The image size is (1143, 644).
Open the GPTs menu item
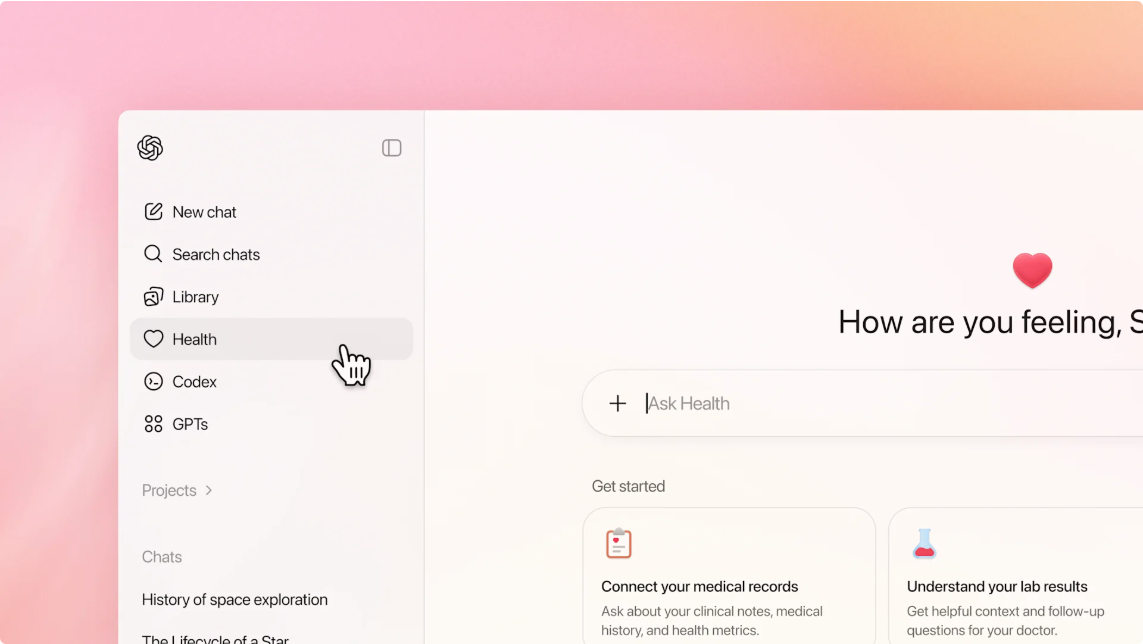tap(271, 424)
